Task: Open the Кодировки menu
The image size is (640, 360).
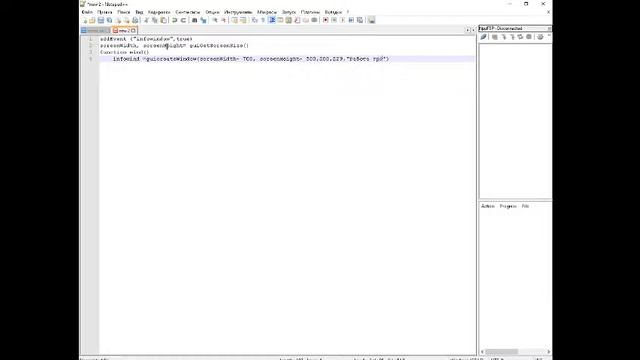Action: coord(159,12)
